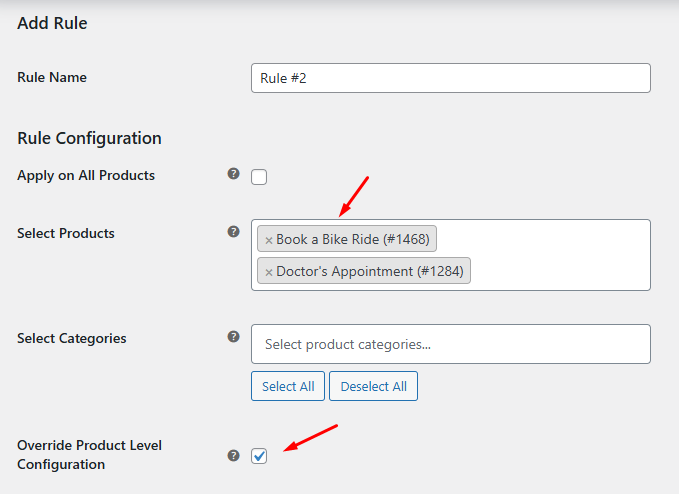This screenshot has width=679, height=494.
Task: Open the Select product categories dropdown
Action: [450, 344]
